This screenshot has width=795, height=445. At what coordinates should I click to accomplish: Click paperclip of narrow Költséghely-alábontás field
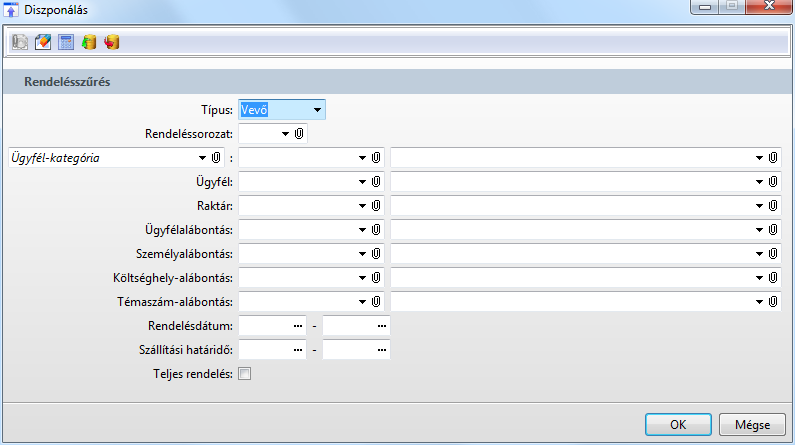(376, 277)
